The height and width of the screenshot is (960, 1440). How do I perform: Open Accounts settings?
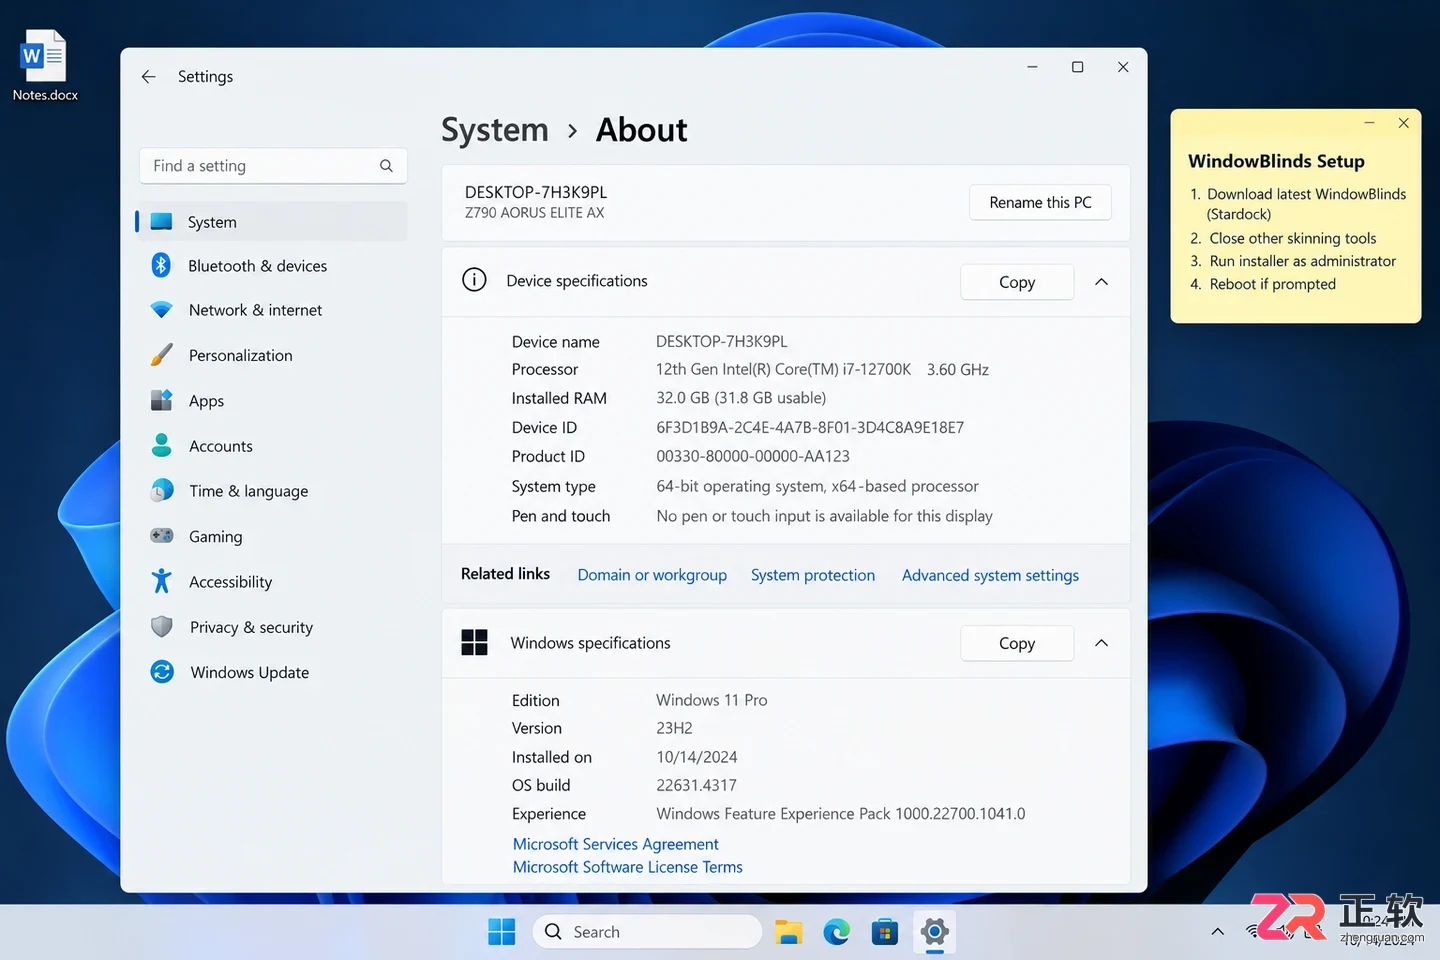[x=271, y=446]
